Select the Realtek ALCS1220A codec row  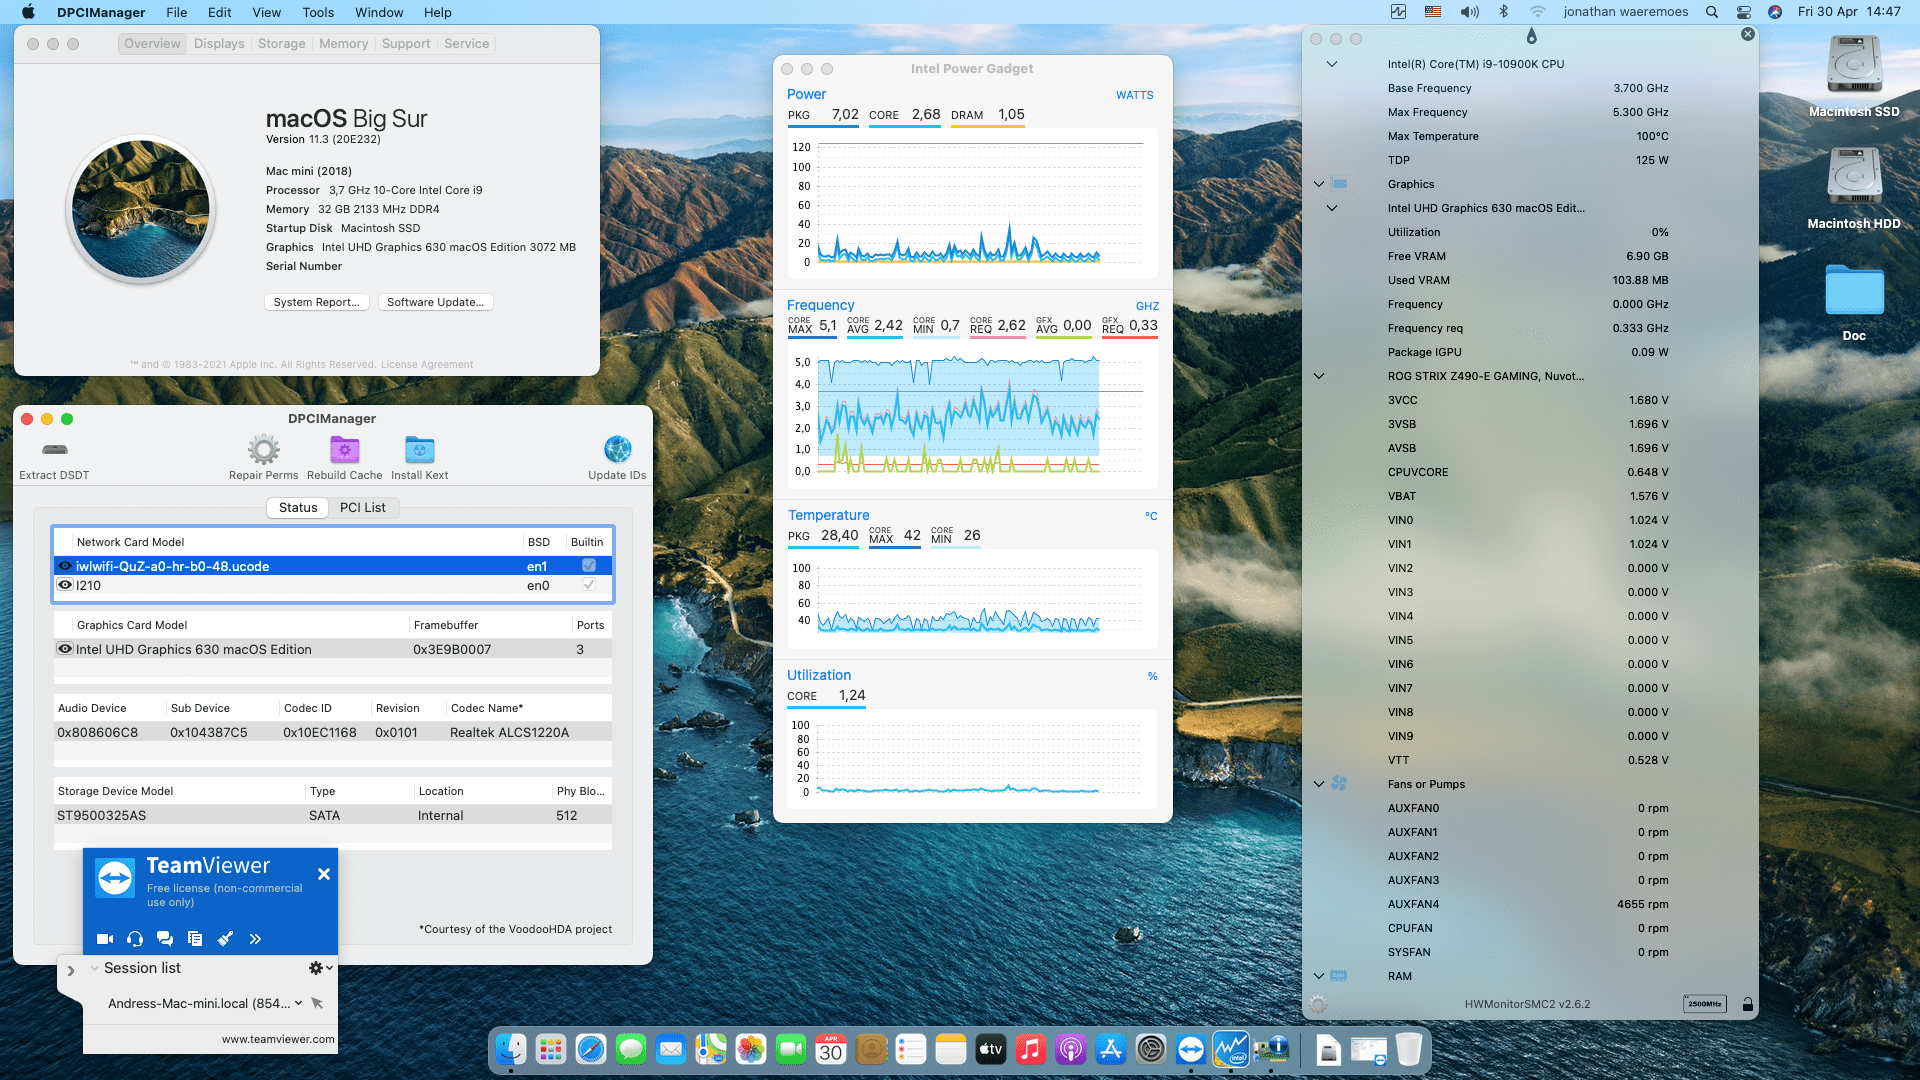tap(333, 733)
